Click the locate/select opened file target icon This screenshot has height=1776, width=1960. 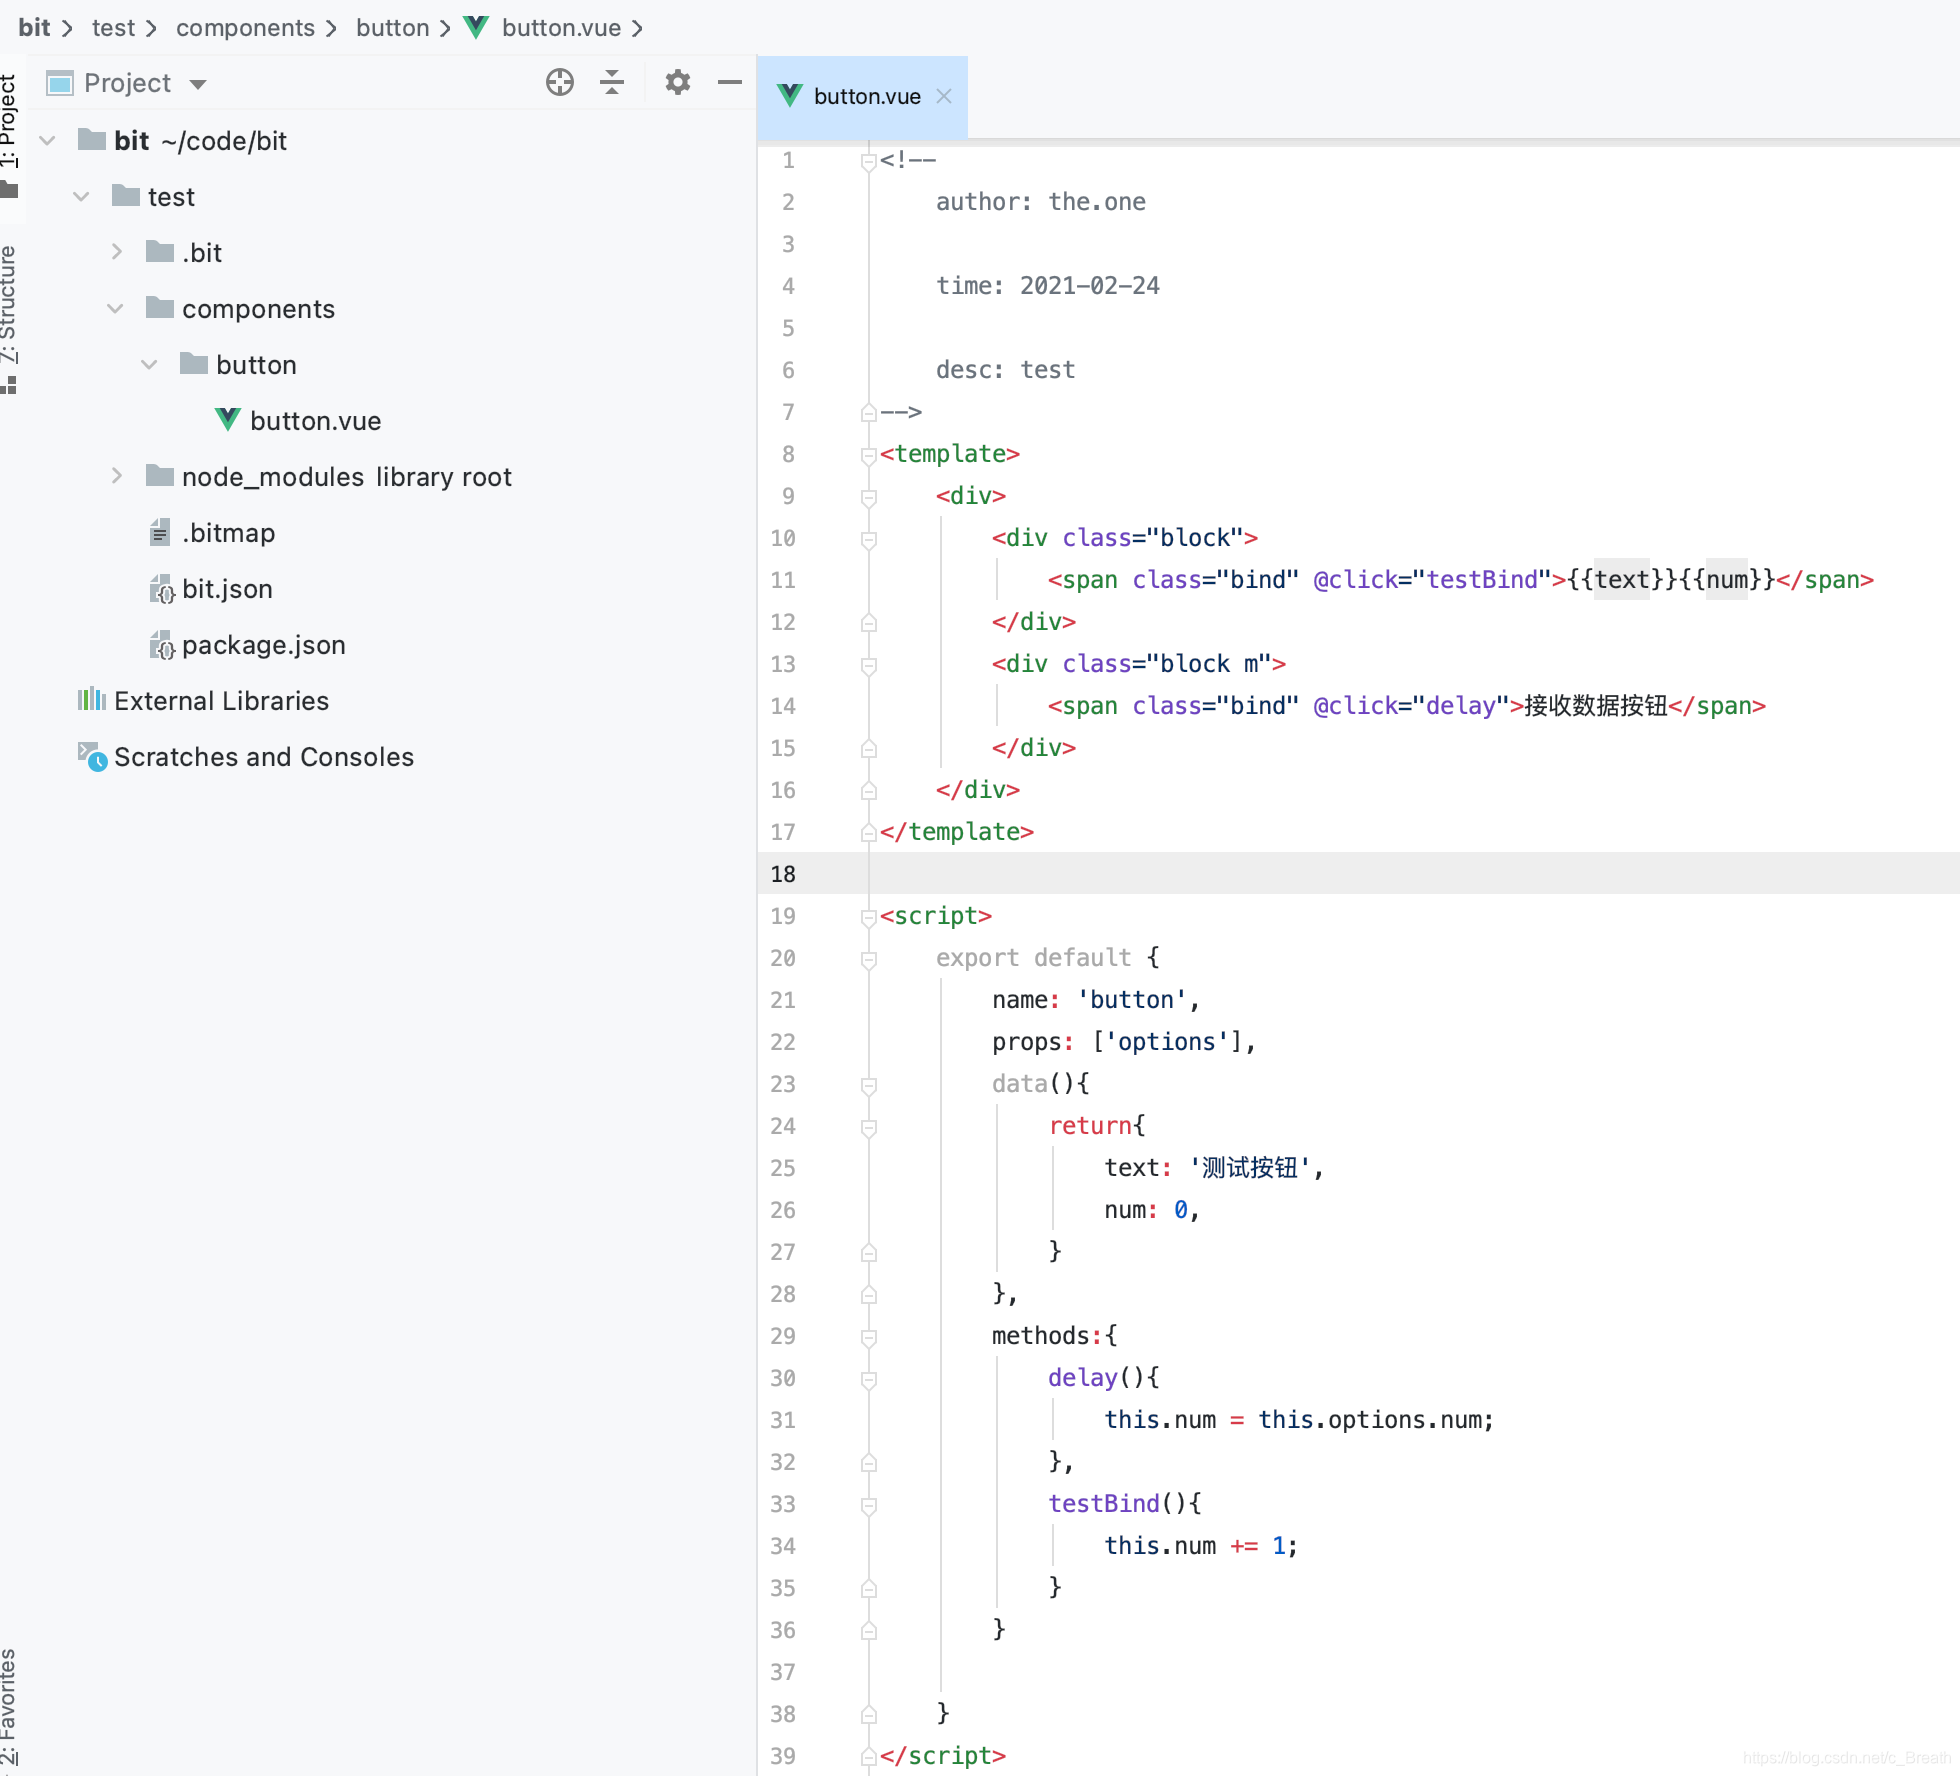(x=560, y=82)
